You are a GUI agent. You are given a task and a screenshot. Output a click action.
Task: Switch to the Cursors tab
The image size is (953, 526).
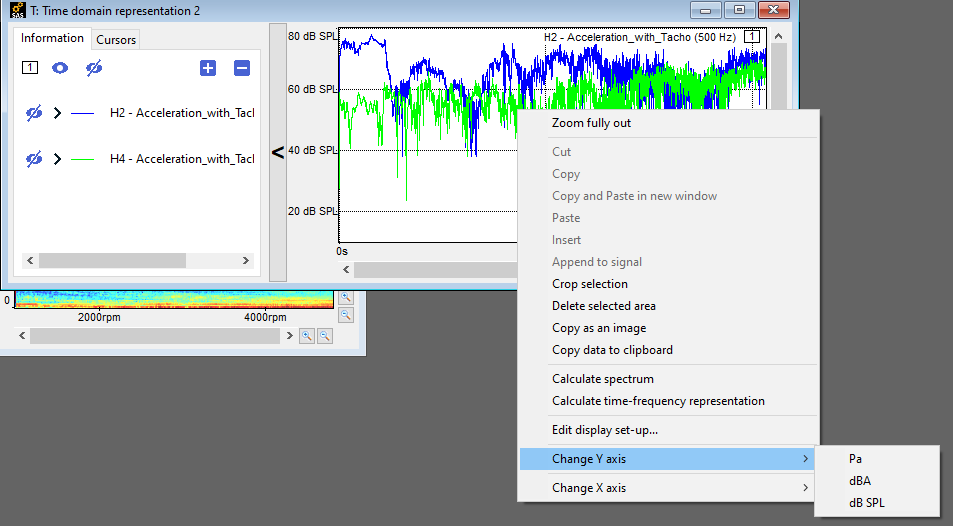tap(116, 40)
